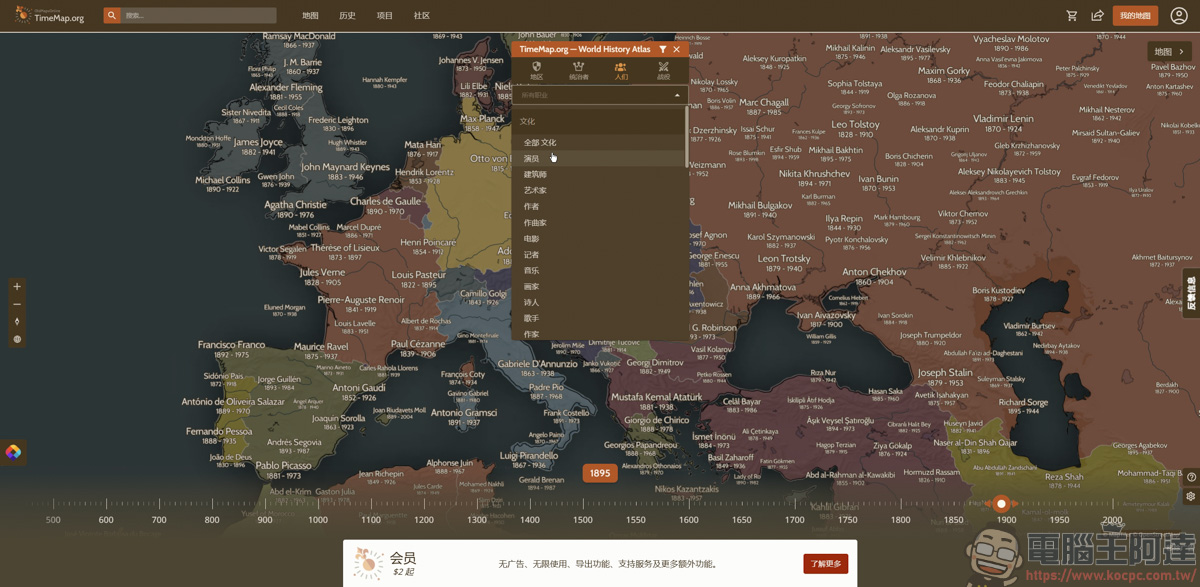The height and width of the screenshot is (587, 1200).
Task: Jump timeline to year 1750
Action: coord(847,520)
